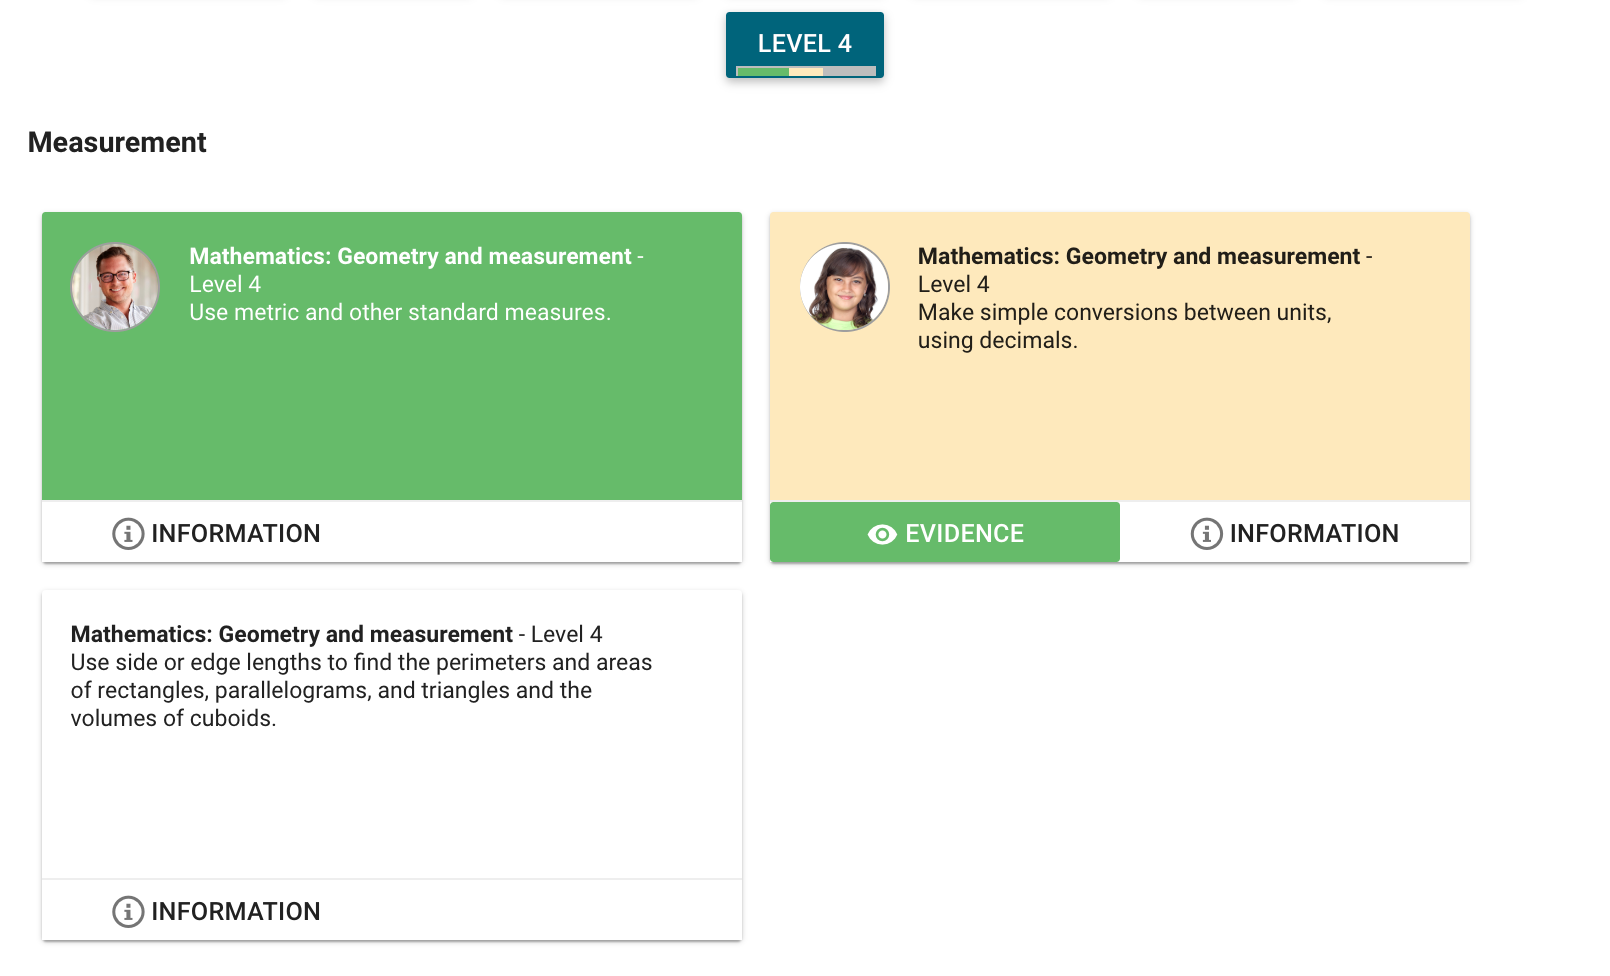1610x976 pixels.
Task: Click the man with glasses avatar
Action: [x=115, y=288]
